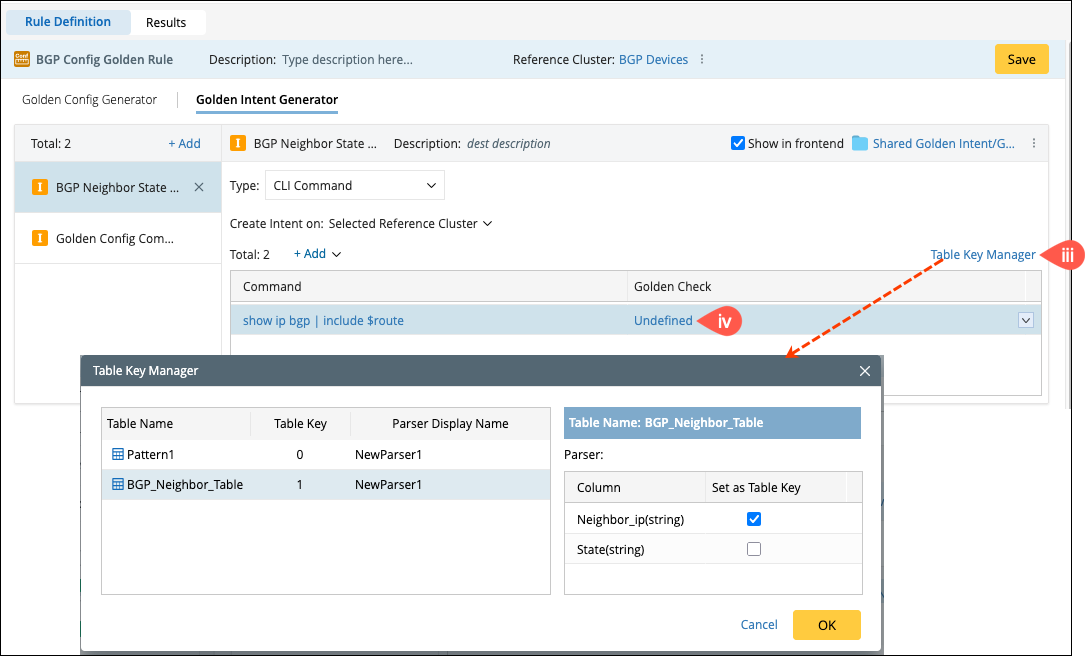Expand the command row dropdown arrow
This screenshot has height=656, width=1085.
point(1025,321)
